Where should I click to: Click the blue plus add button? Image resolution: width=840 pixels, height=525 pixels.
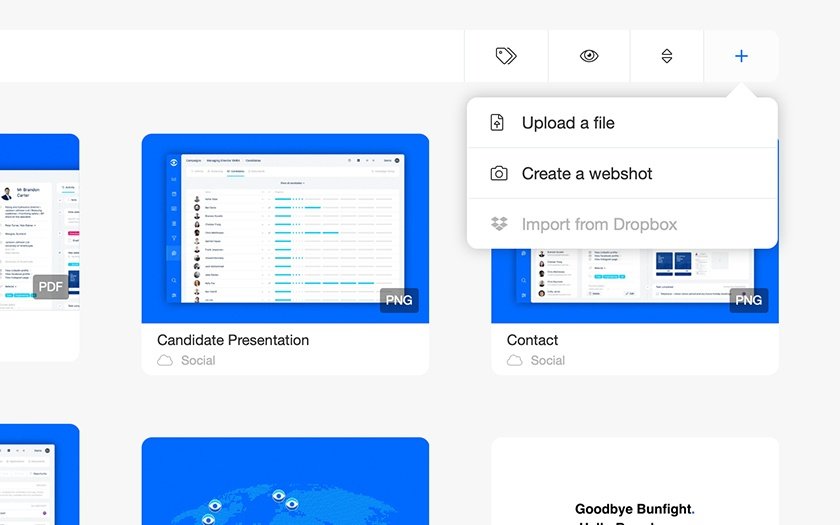[741, 56]
